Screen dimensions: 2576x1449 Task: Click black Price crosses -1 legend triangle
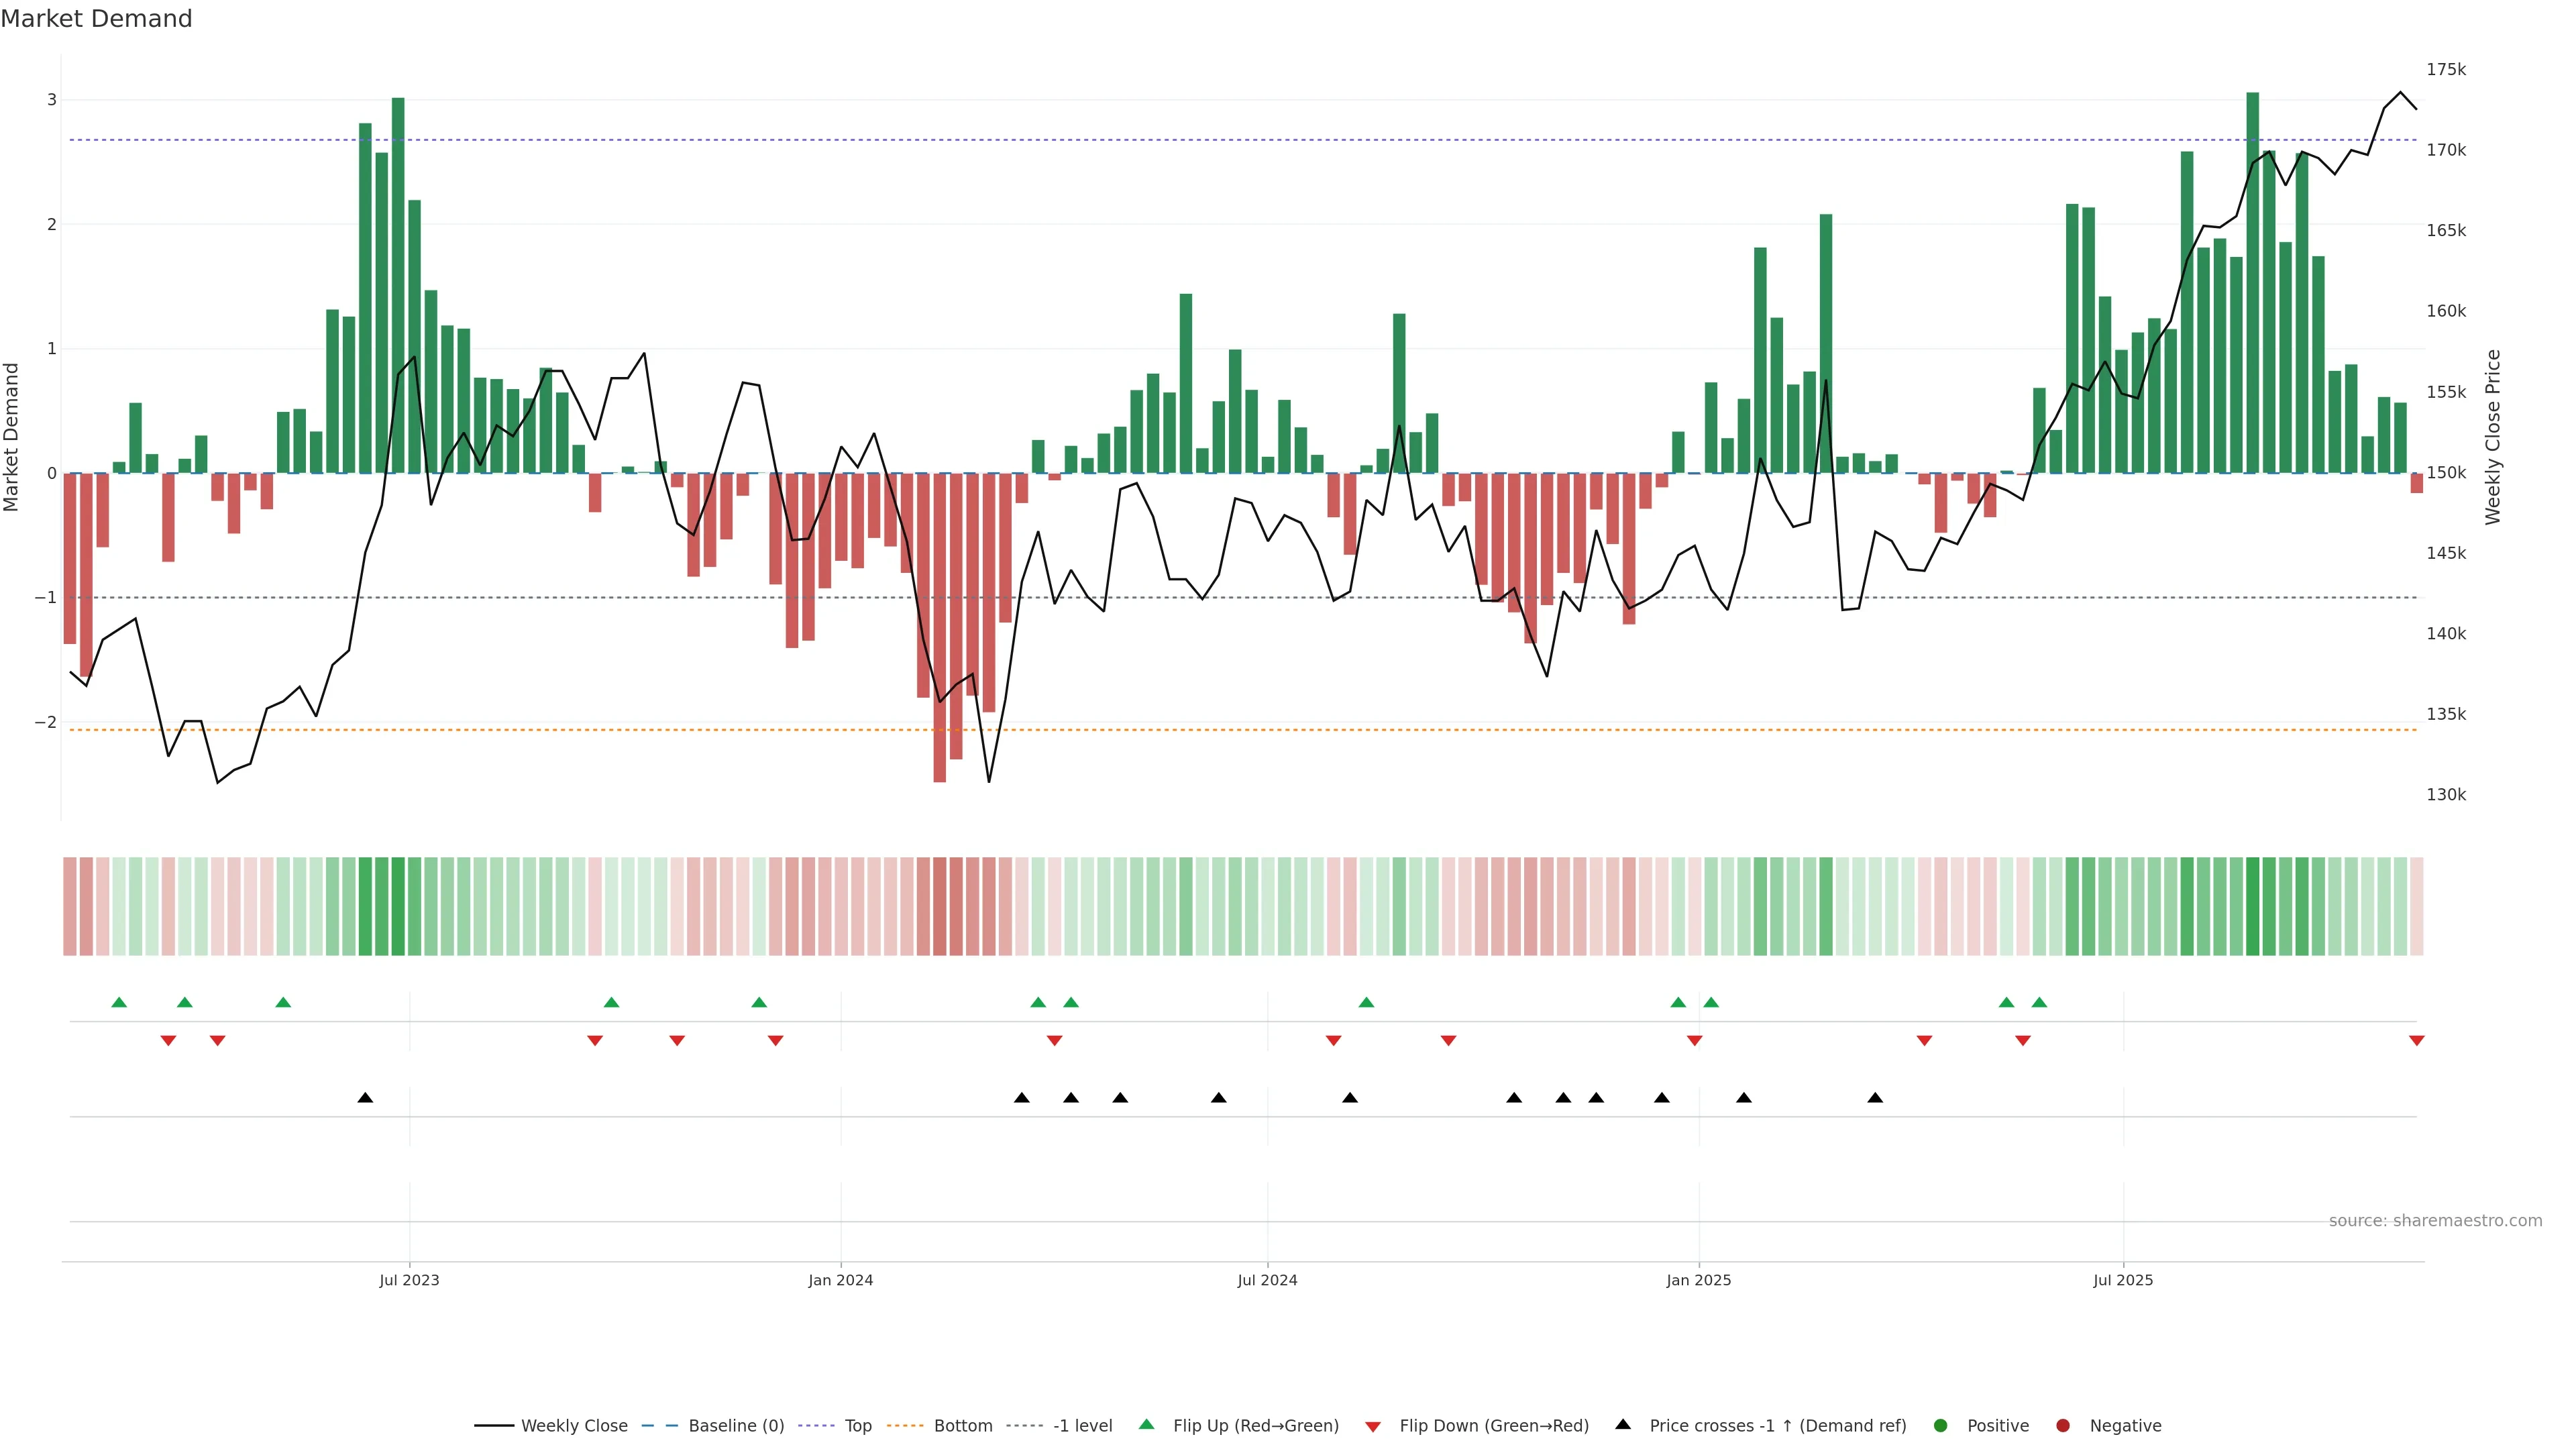(x=1622, y=1424)
